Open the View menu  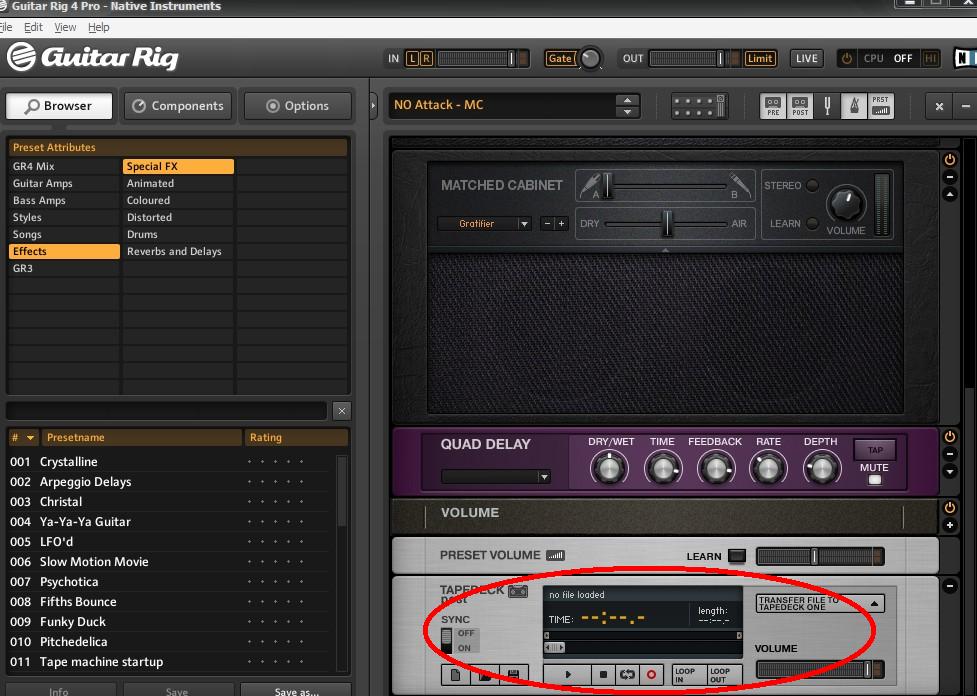pyautogui.click(x=65, y=27)
